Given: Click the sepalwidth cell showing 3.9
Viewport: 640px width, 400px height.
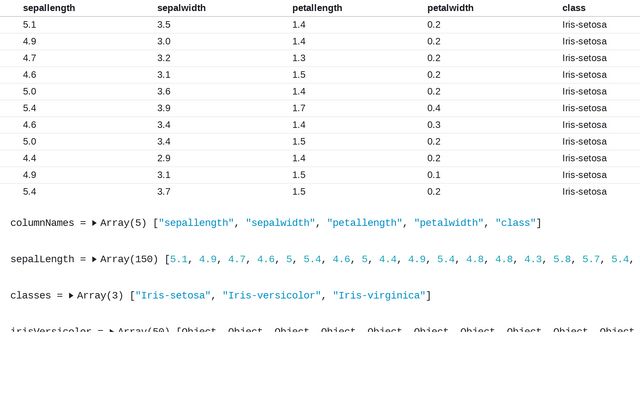Looking at the screenshot, I should click(x=164, y=108).
